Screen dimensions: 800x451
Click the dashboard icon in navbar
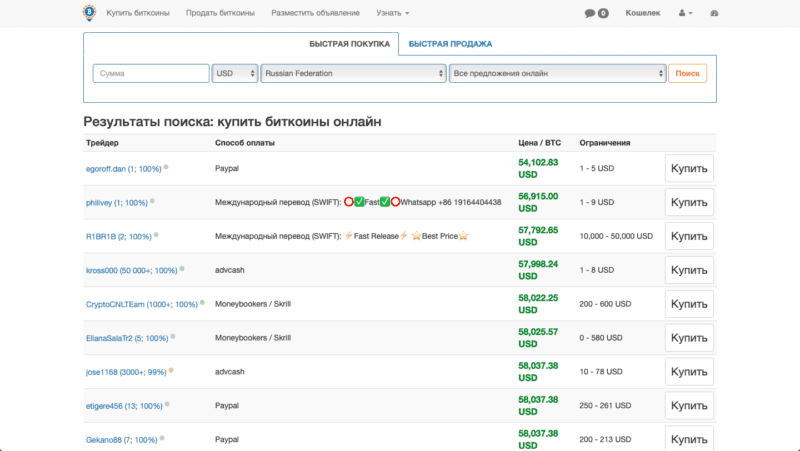pos(714,13)
